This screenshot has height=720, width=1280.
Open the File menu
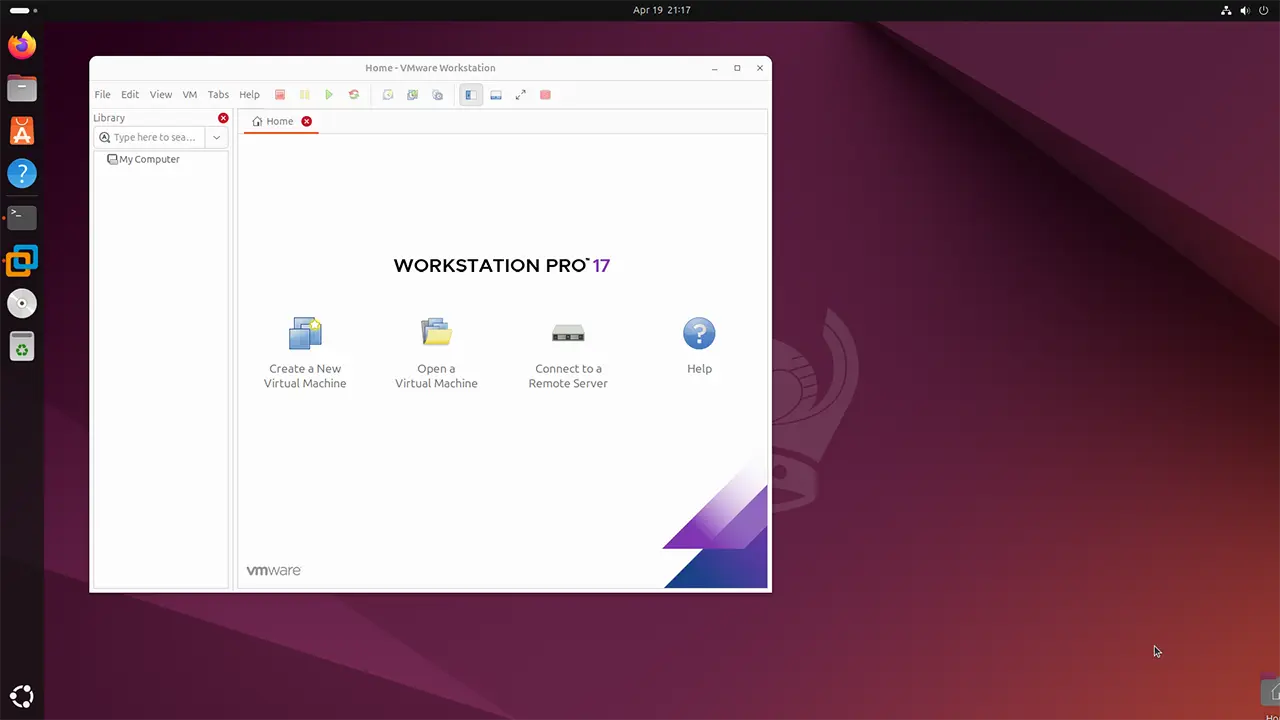click(x=103, y=95)
